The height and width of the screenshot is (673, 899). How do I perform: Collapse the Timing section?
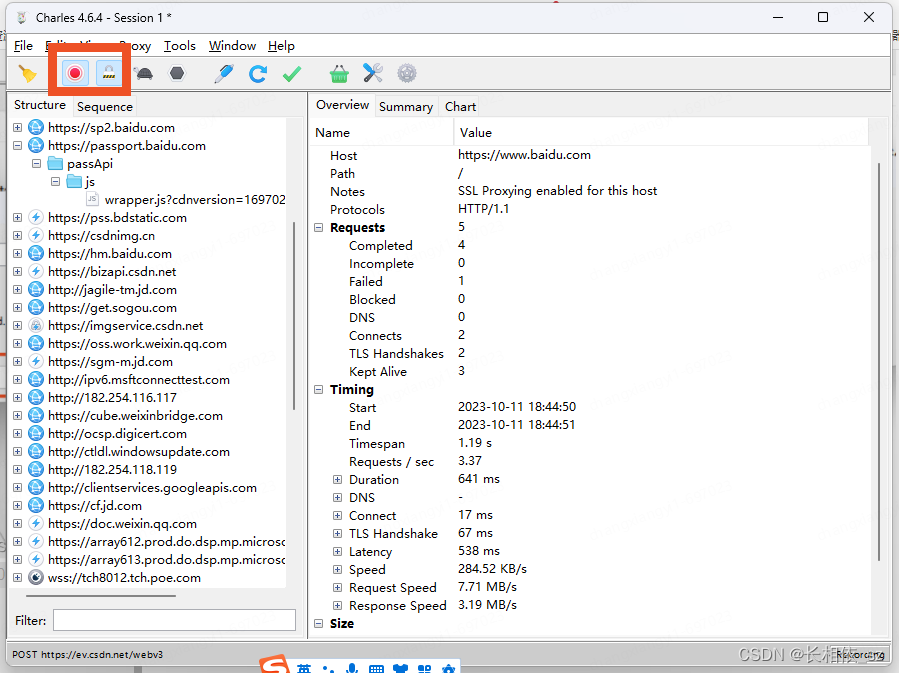pyautogui.click(x=319, y=389)
